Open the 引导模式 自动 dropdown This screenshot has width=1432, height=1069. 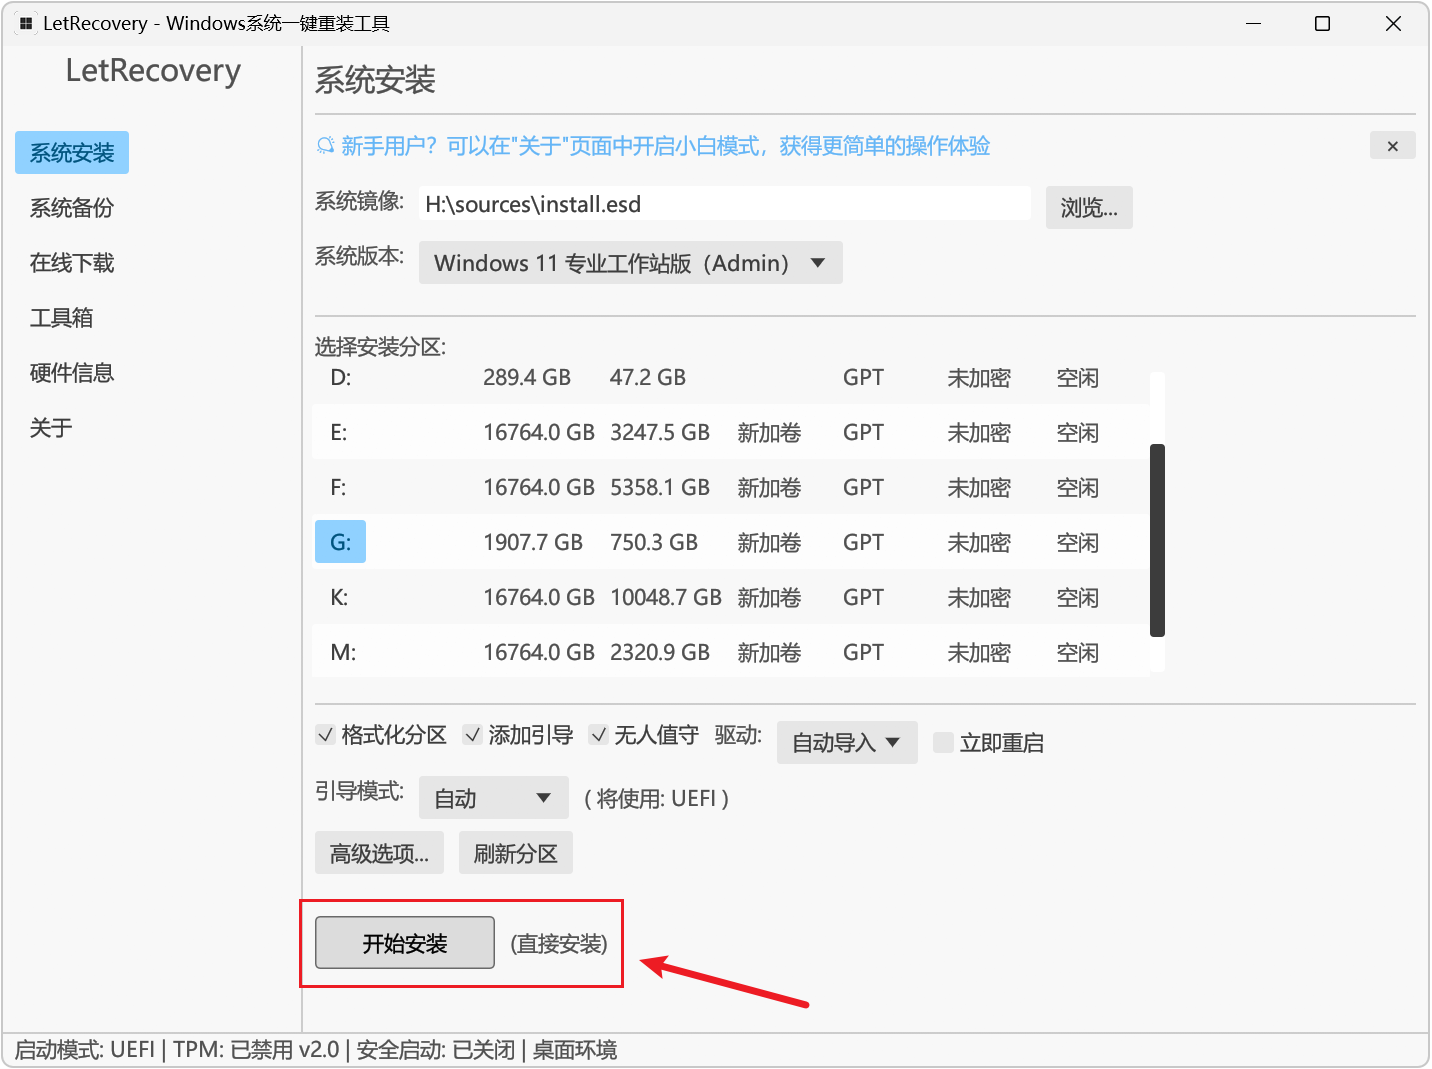pos(493,798)
